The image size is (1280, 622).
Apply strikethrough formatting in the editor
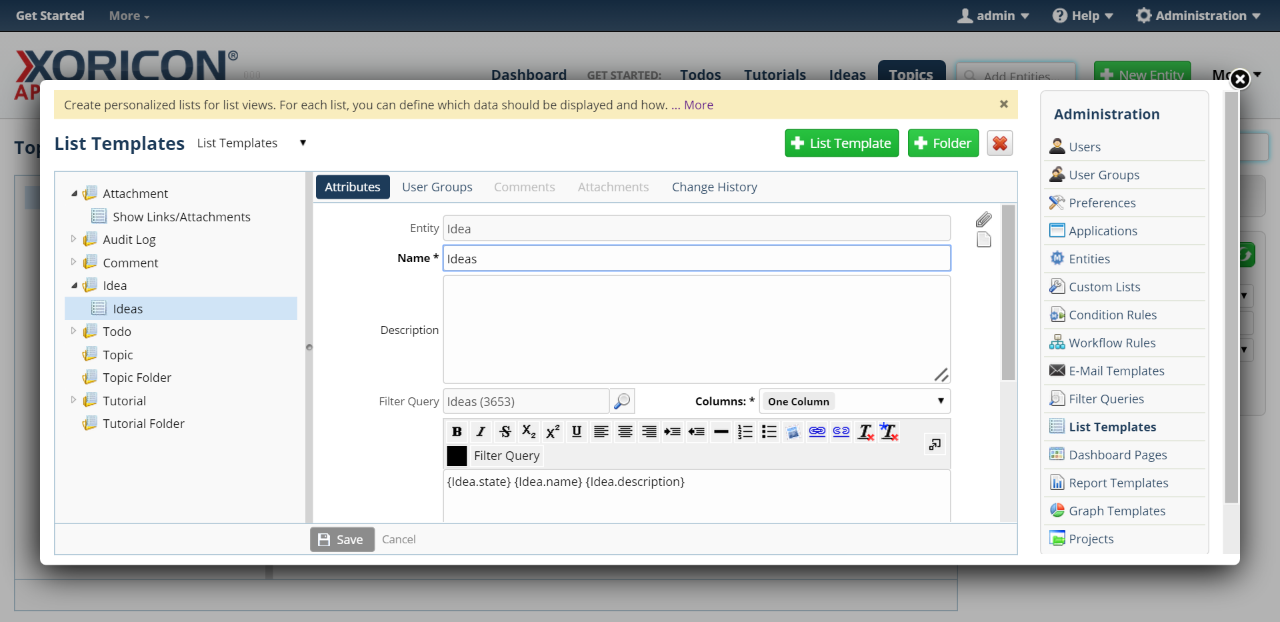505,432
